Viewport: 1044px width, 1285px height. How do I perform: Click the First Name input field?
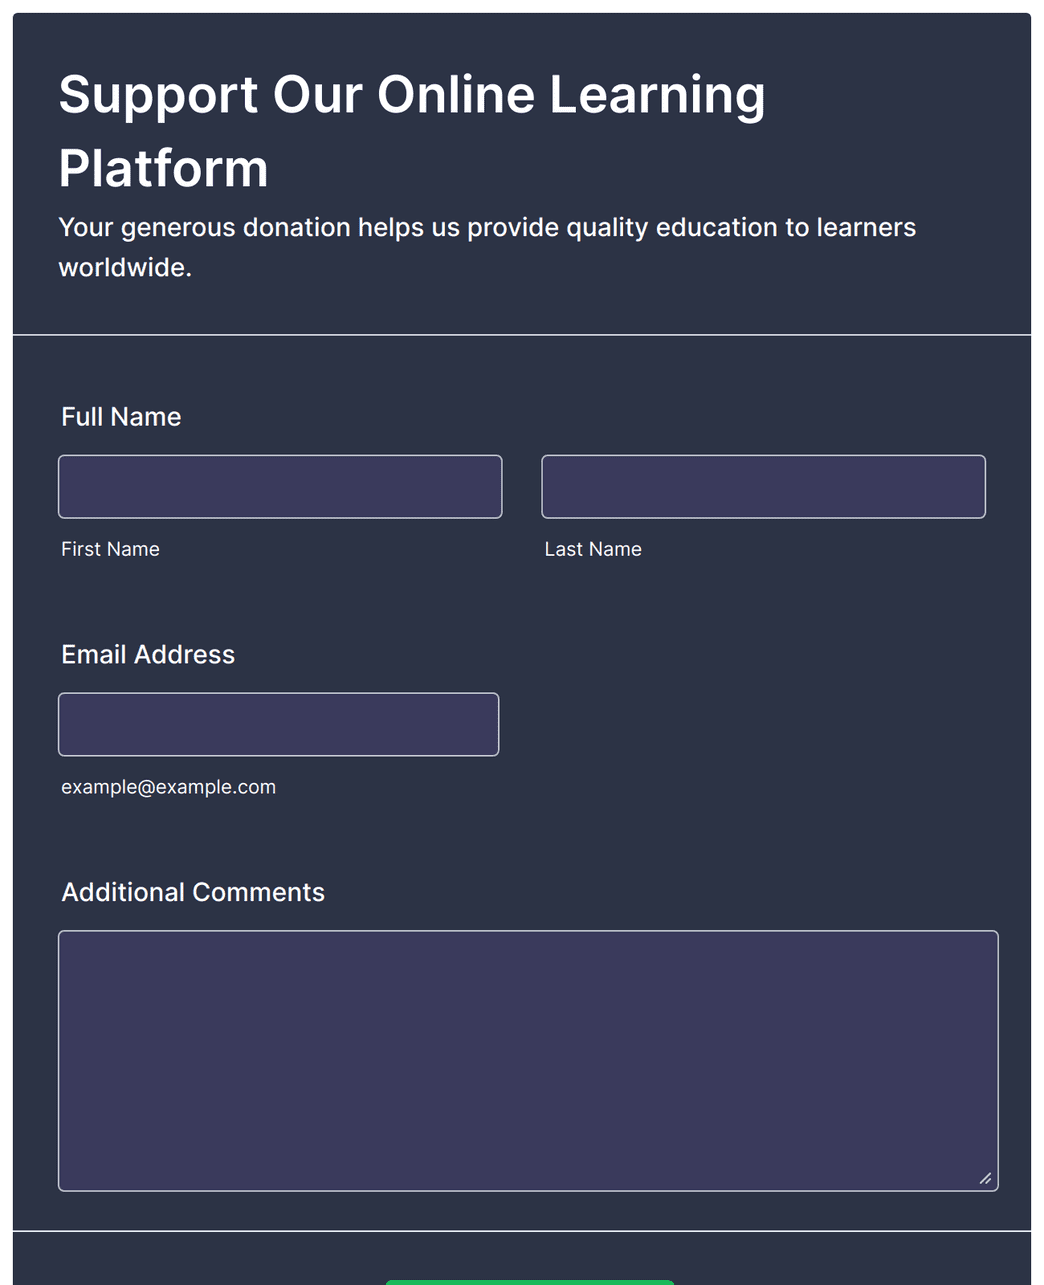pyautogui.click(x=280, y=487)
